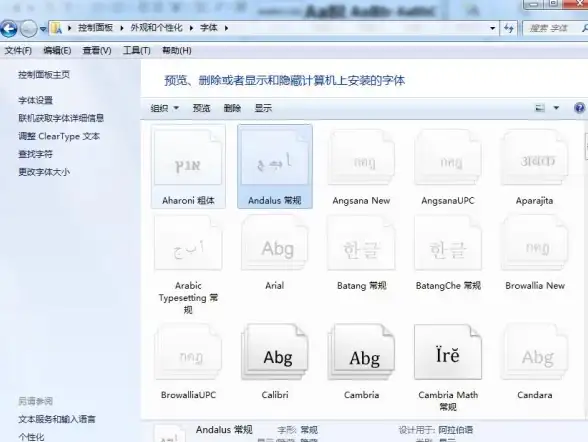Viewport: 588px width, 442px height.
Task: Select the AngsanaUPC font icon
Action: [448, 157]
